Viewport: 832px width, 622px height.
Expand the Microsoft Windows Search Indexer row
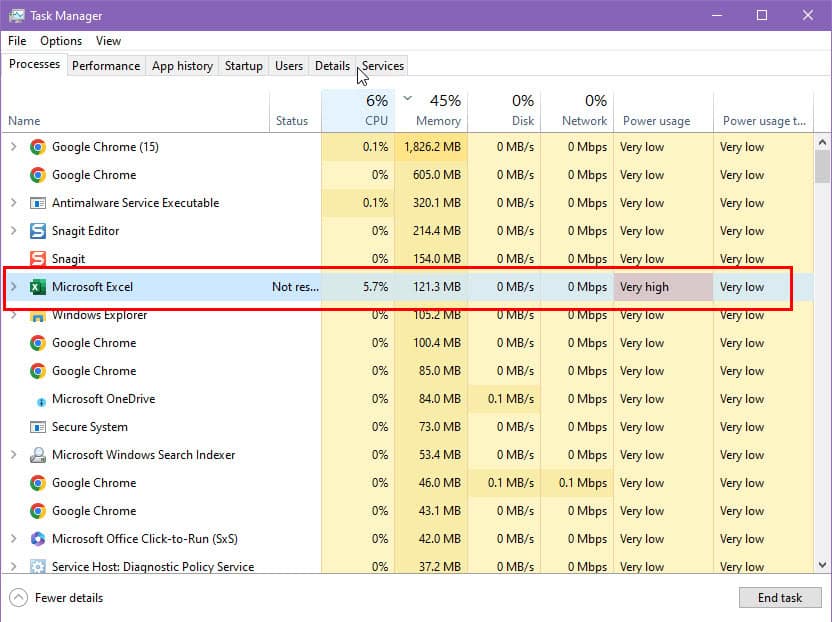click(14, 454)
